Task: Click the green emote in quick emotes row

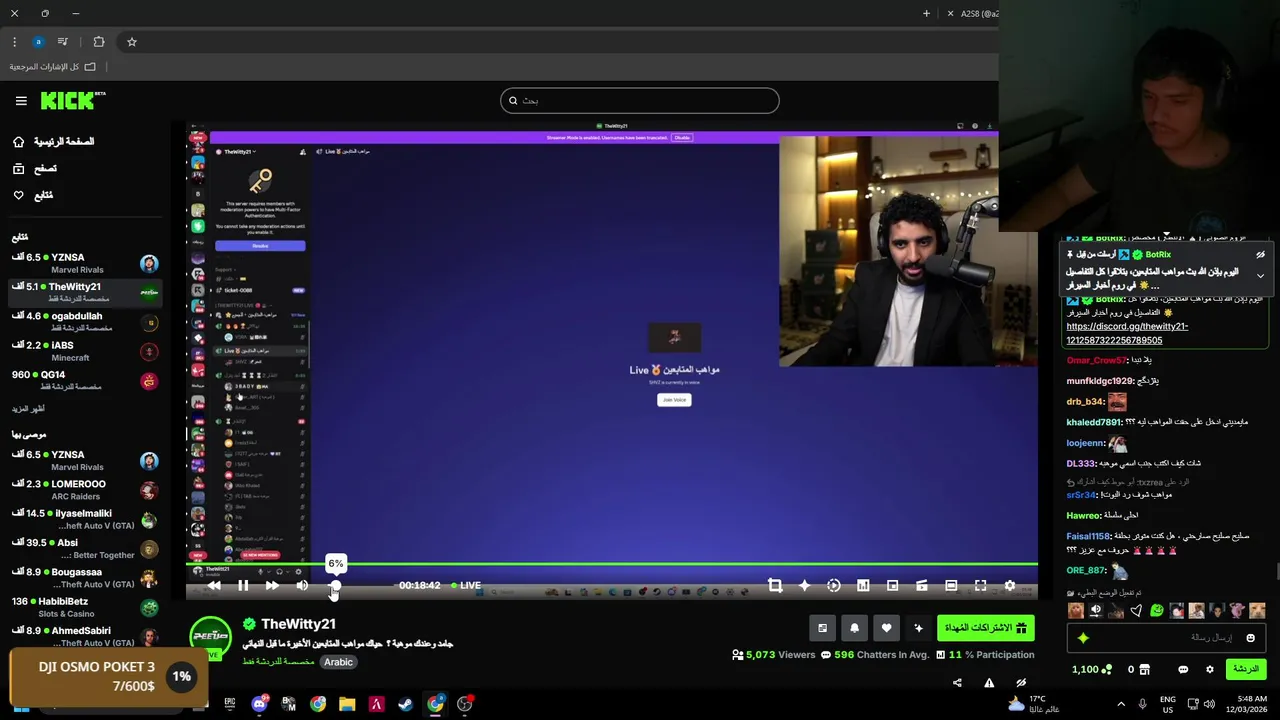Action: click(1157, 610)
